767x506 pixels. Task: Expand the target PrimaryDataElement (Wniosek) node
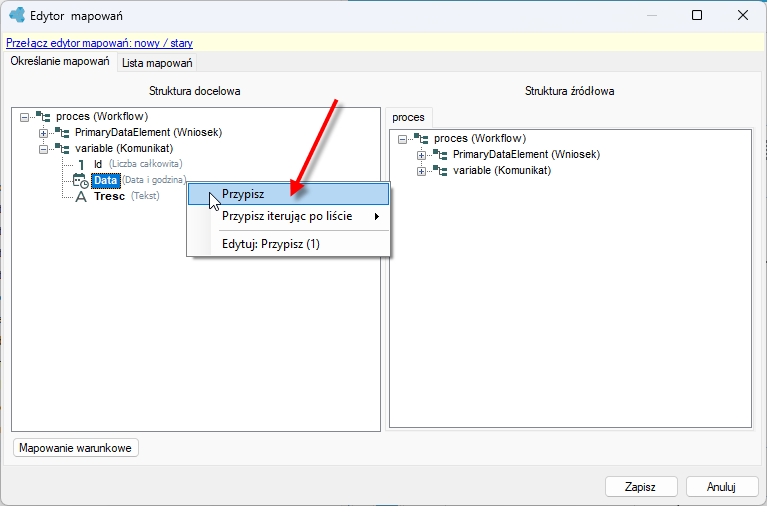(43, 133)
